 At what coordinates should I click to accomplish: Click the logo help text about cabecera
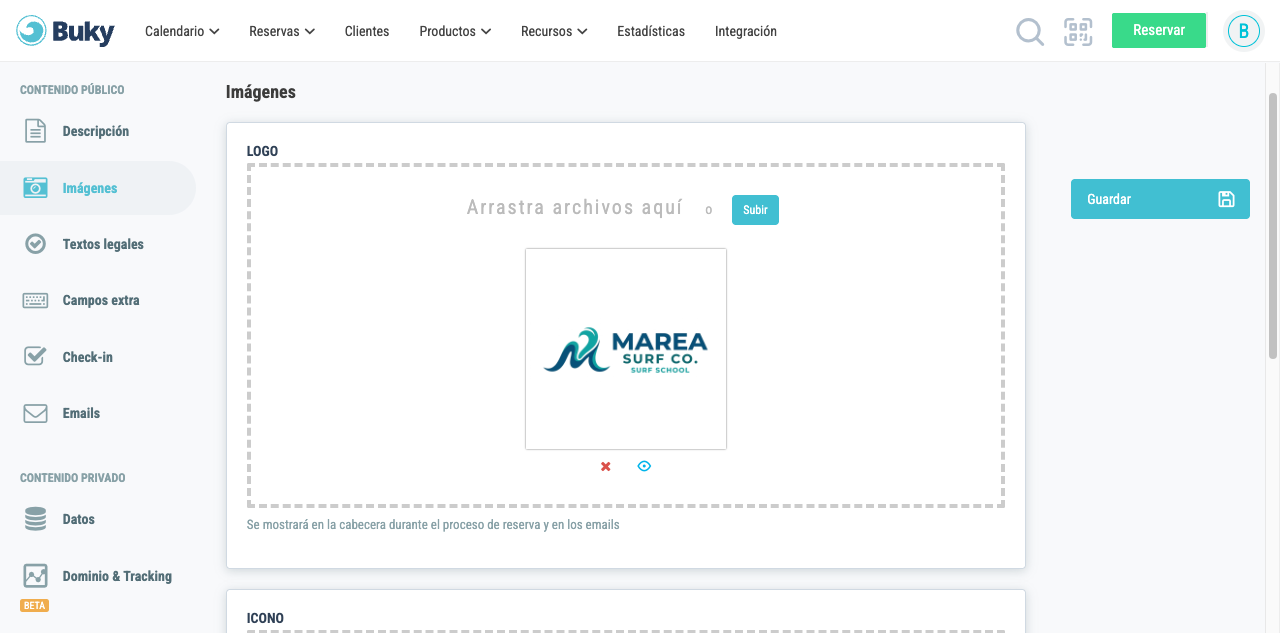[433, 525]
